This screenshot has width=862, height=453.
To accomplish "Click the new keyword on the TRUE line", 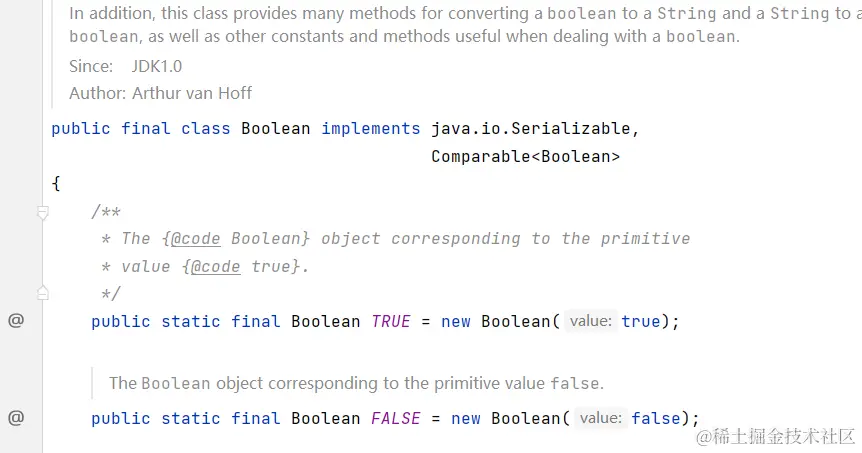I will coord(456,321).
